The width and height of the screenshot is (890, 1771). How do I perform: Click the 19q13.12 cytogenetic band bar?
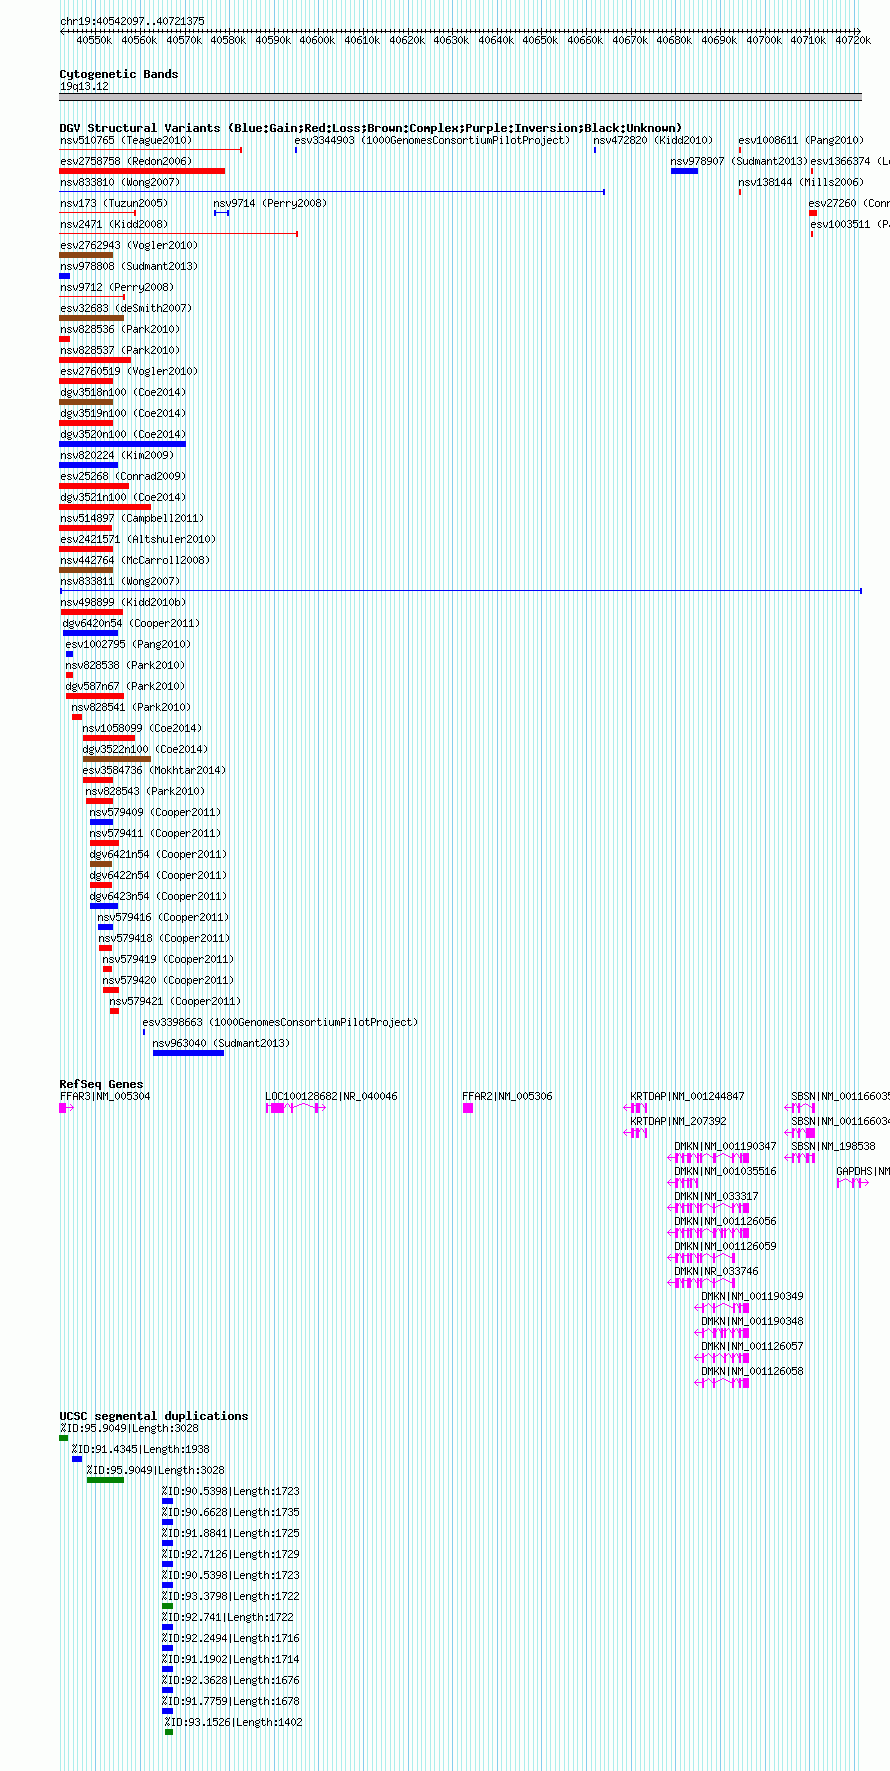[460, 97]
